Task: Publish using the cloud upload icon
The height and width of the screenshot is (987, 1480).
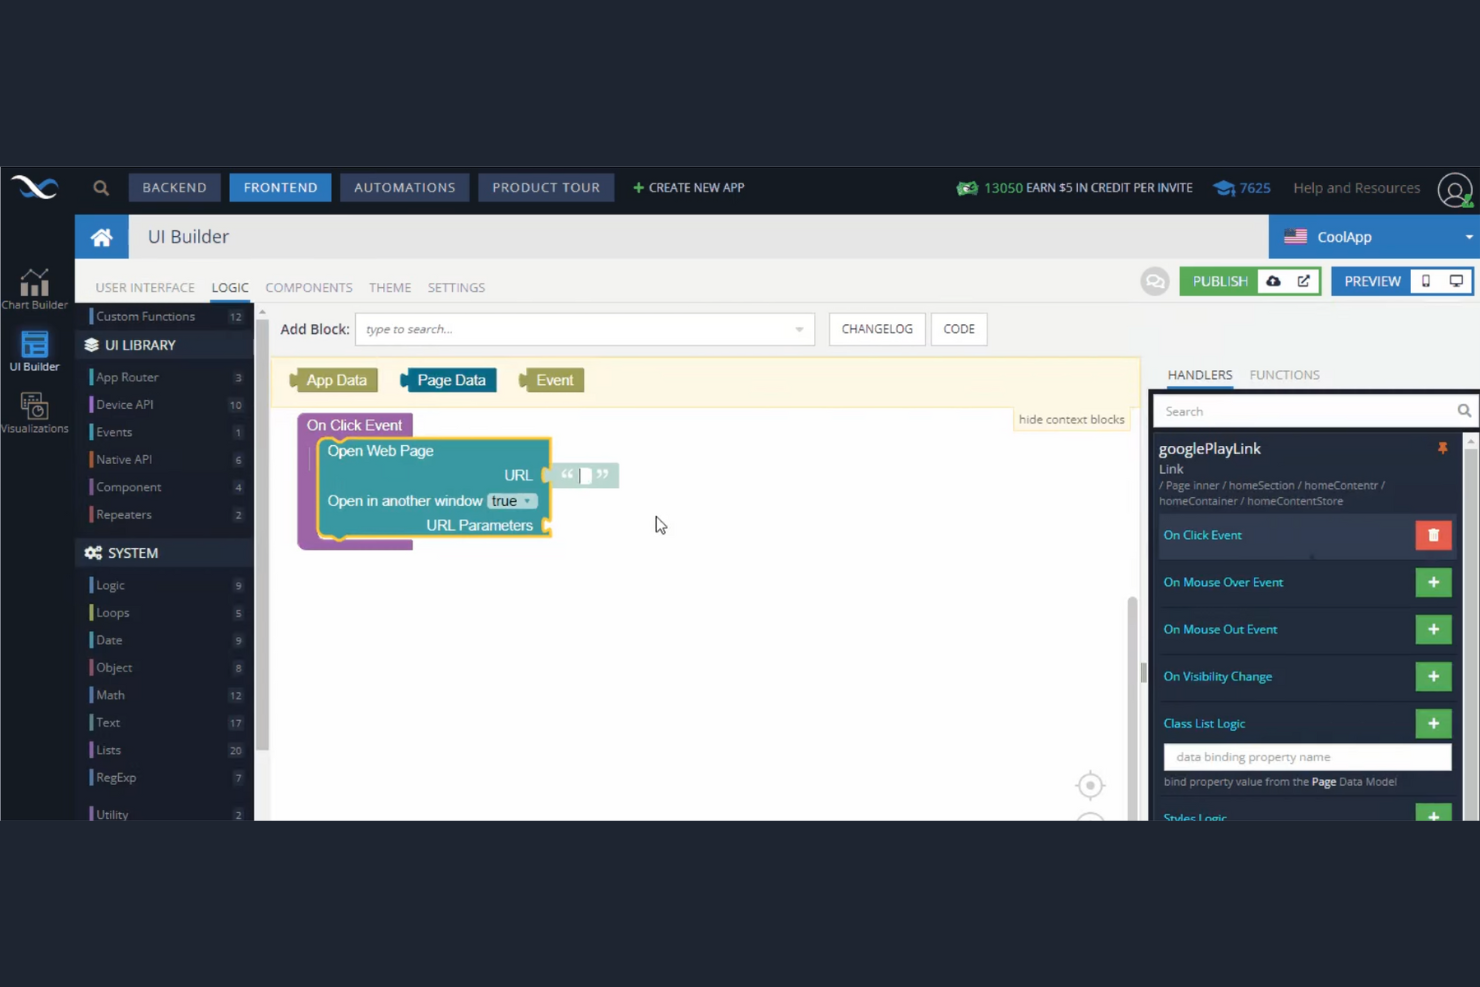Action: [x=1272, y=281]
